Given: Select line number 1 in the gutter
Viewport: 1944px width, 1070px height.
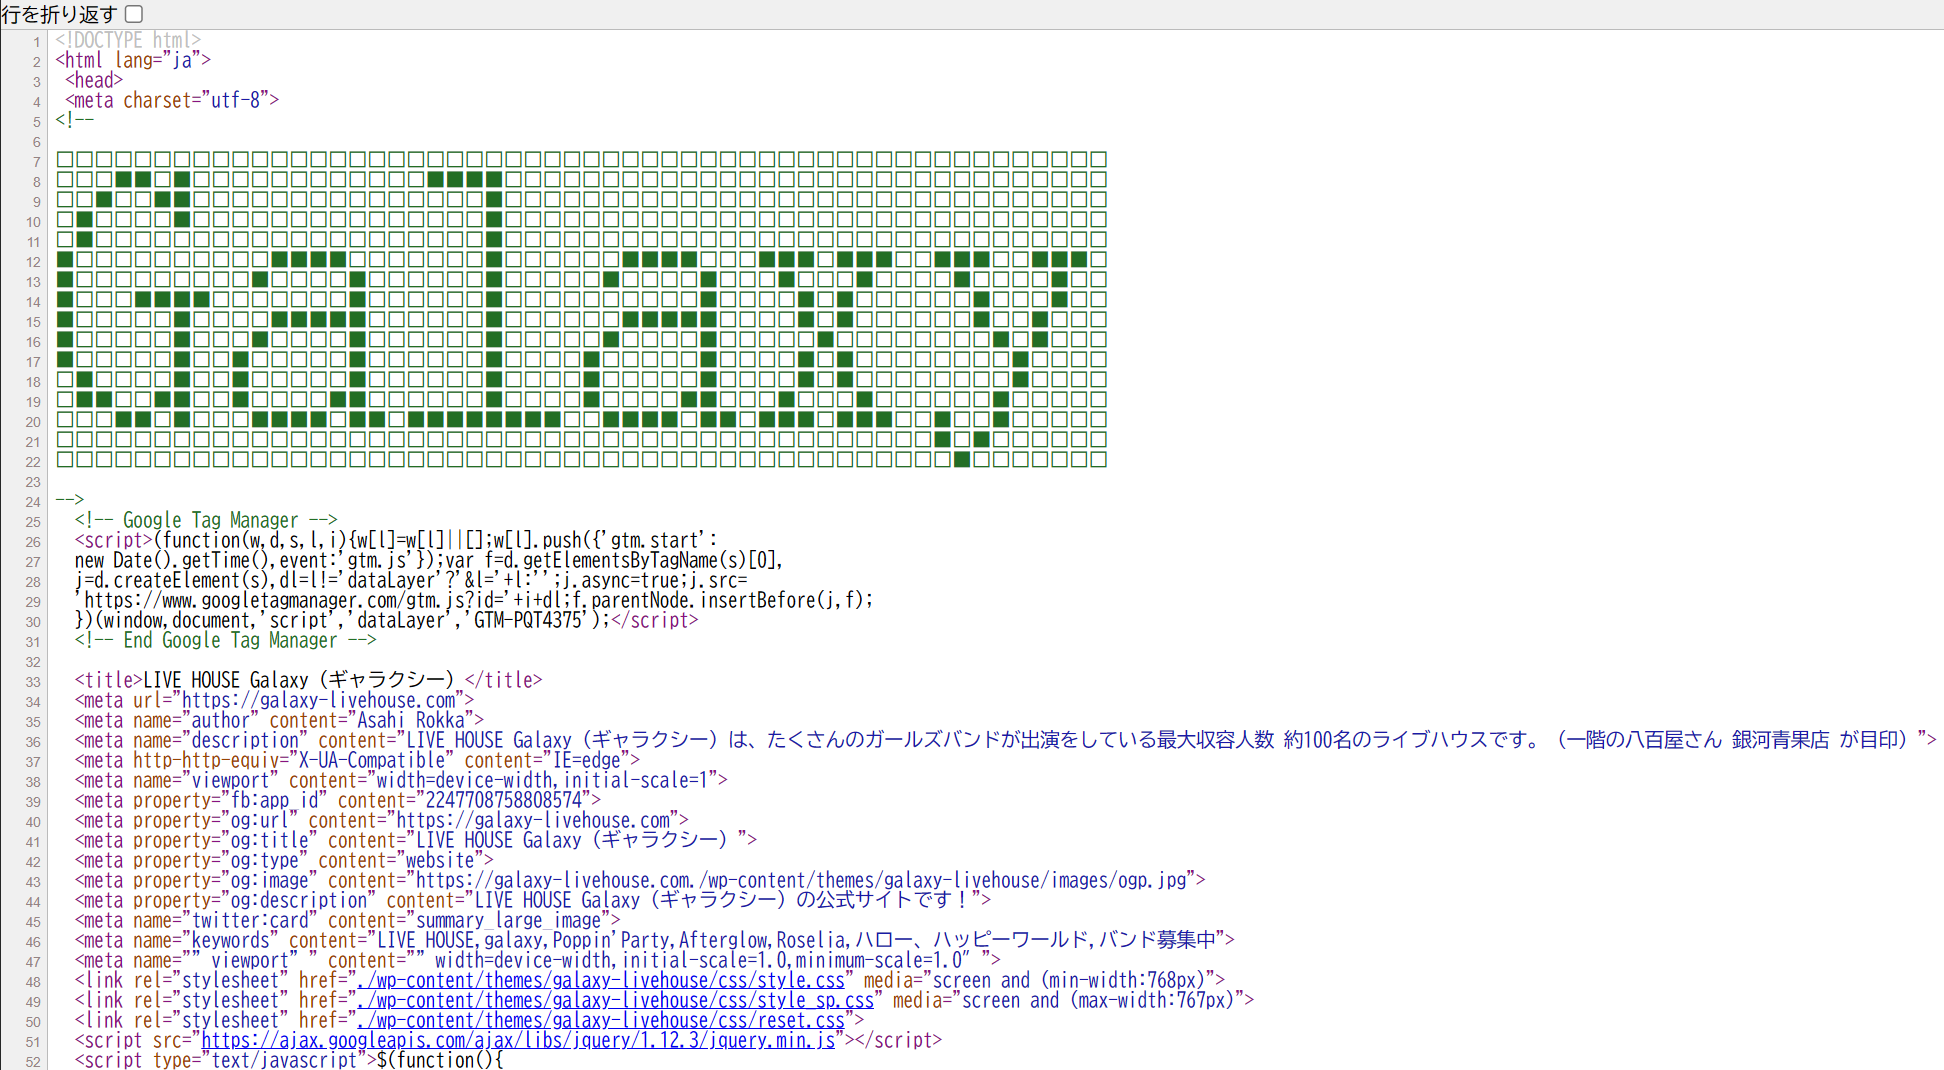Looking at the screenshot, I should coord(37,42).
